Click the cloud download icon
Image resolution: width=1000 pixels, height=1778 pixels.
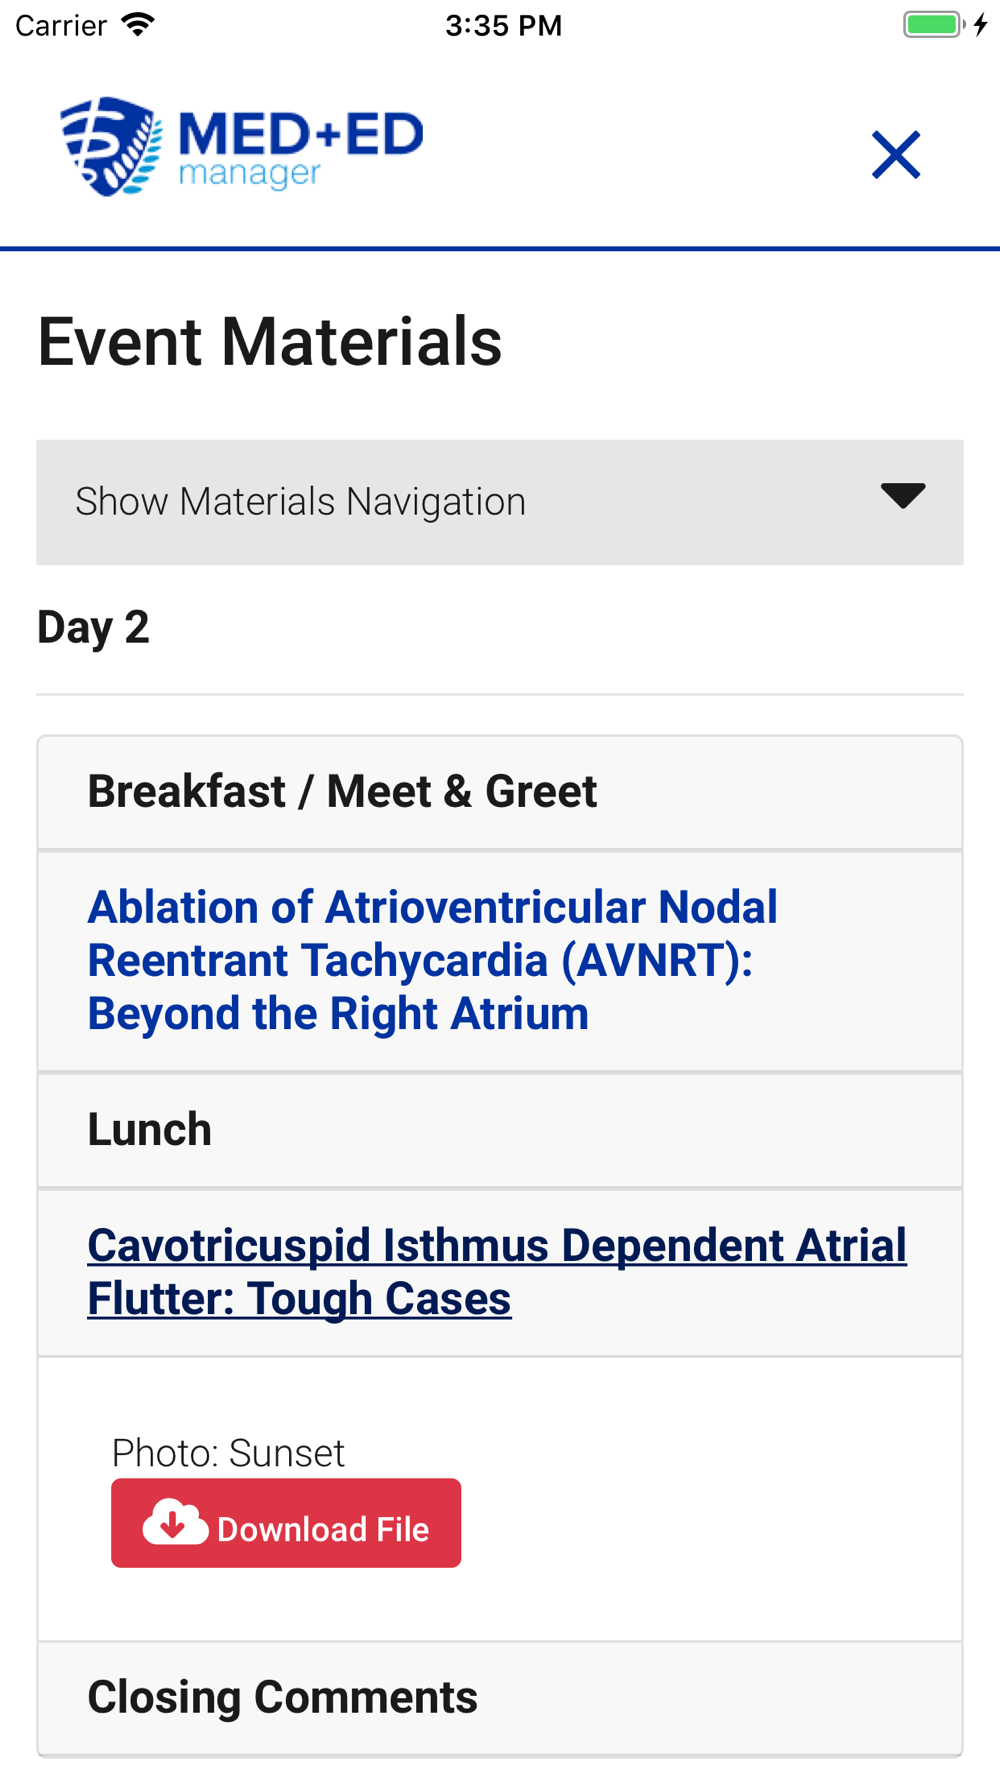pos(175,1523)
